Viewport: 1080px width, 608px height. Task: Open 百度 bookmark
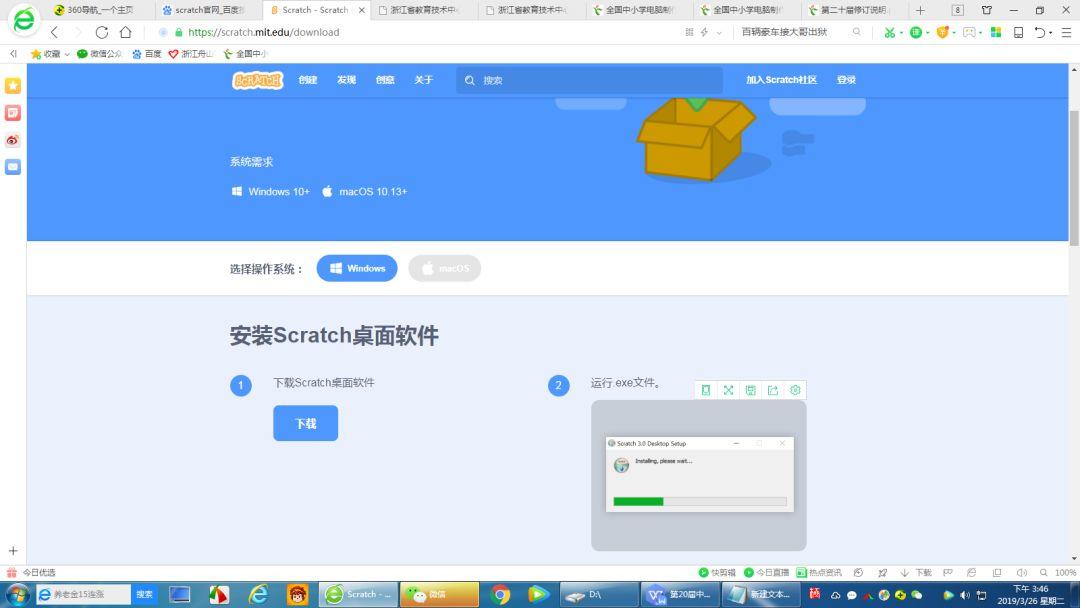tap(147, 54)
